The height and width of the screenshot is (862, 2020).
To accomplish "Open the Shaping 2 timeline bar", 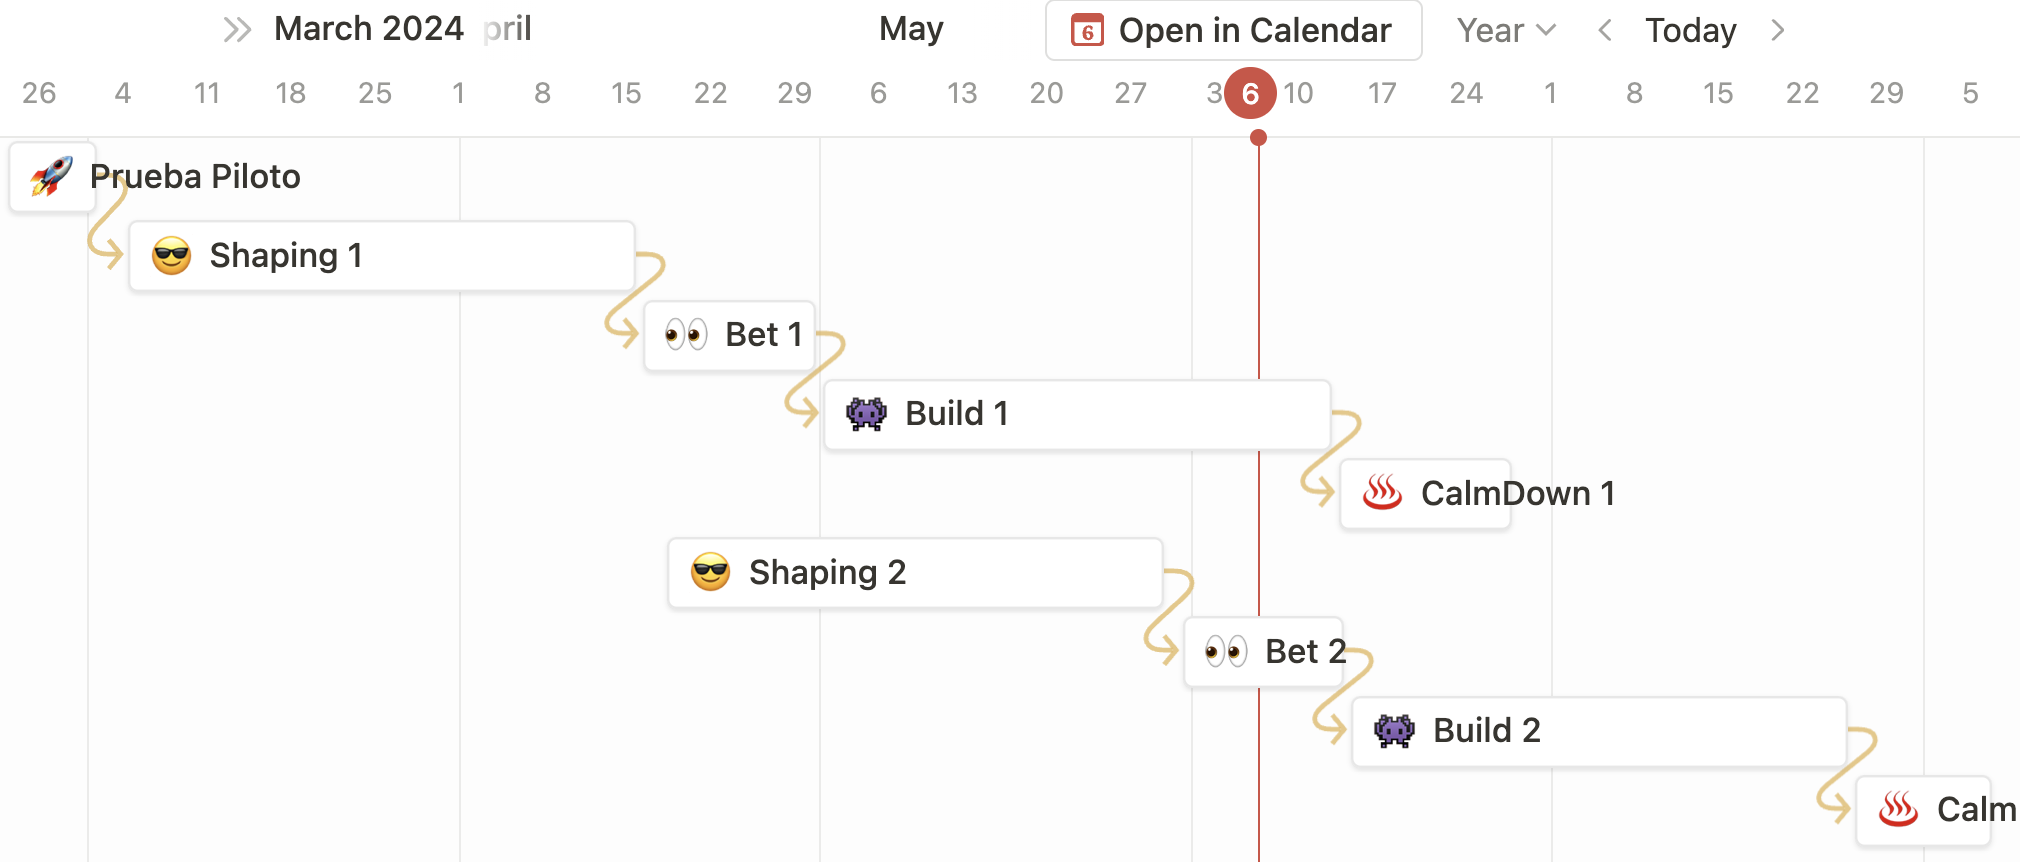I will (x=915, y=573).
